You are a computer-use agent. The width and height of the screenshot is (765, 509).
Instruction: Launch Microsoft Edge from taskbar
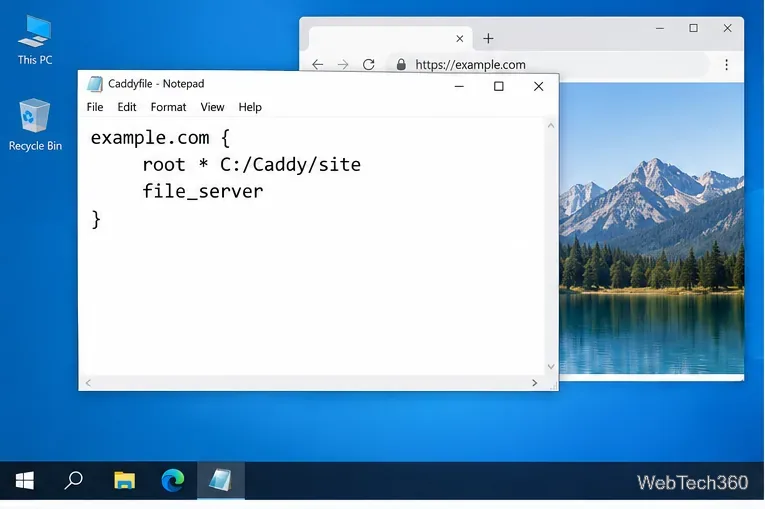pyautogui.click(x=173, y=480)
